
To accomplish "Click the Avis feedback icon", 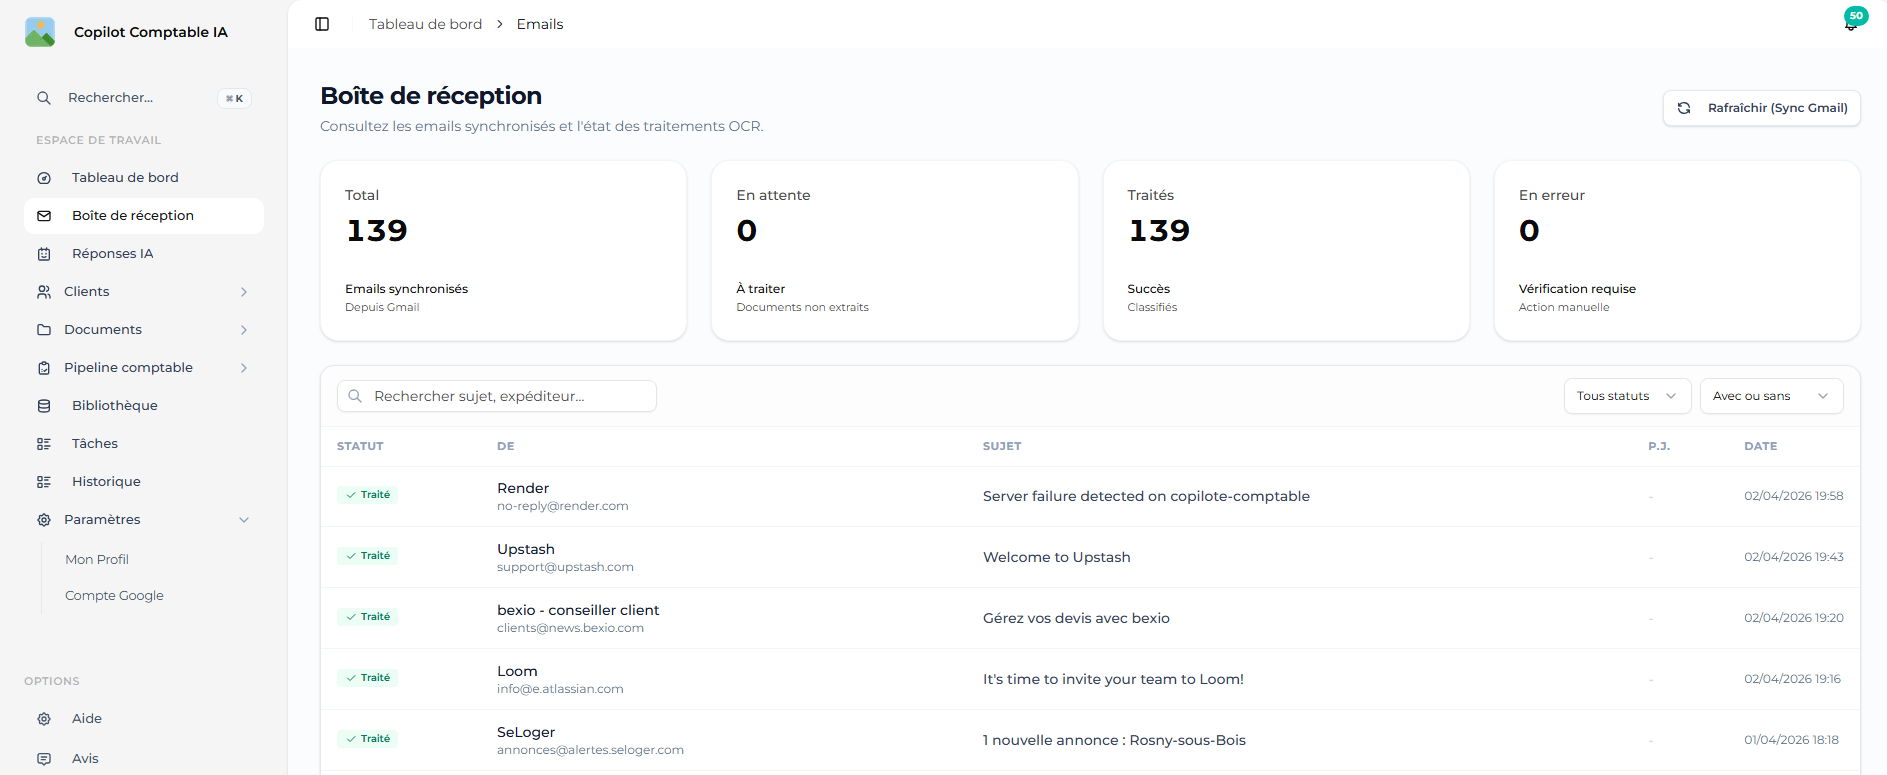I will pyautogui.click(x=44, y=759).
